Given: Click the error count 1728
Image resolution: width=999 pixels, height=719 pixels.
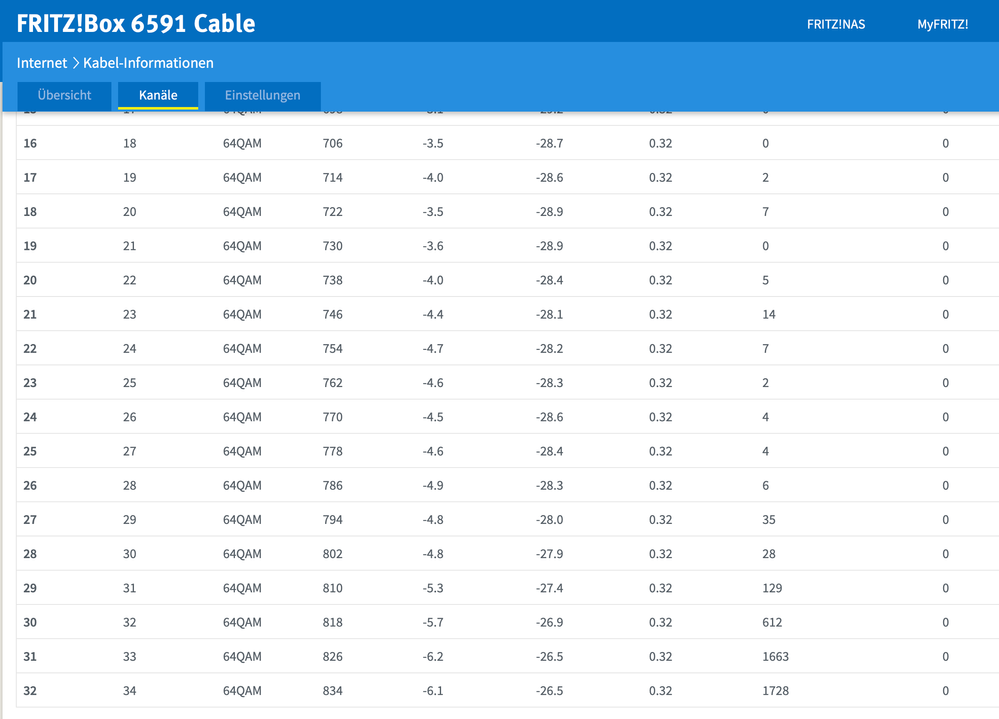Looking at the screenshot, I should 775,691.
